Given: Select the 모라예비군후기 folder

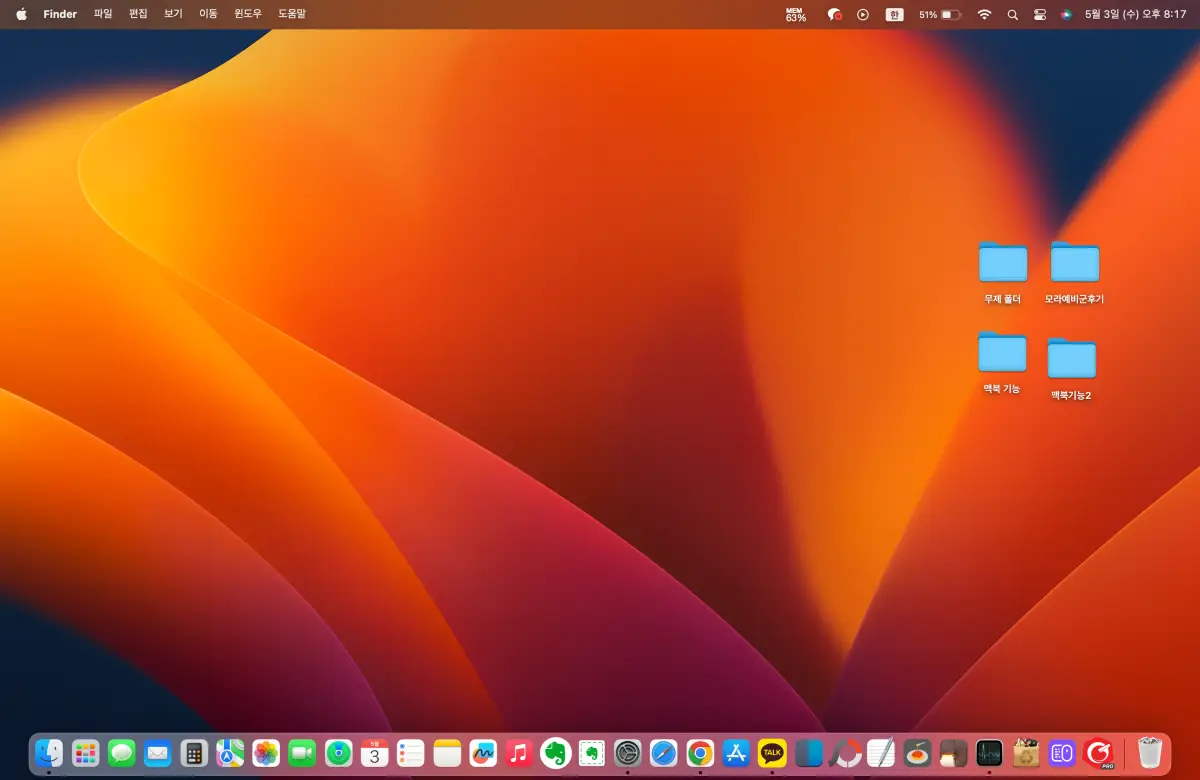Looking at the screenshot, I should pos(1074,273).
